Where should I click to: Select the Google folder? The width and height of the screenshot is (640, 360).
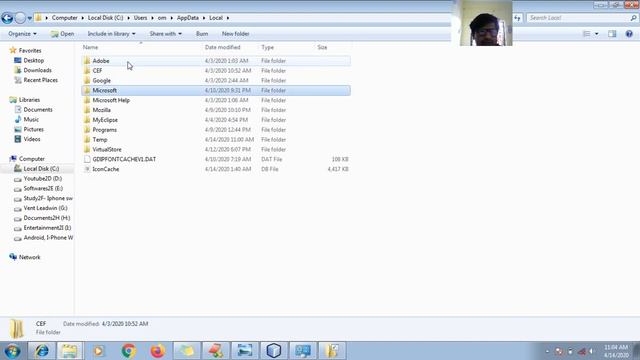click(x=216, y=80)
